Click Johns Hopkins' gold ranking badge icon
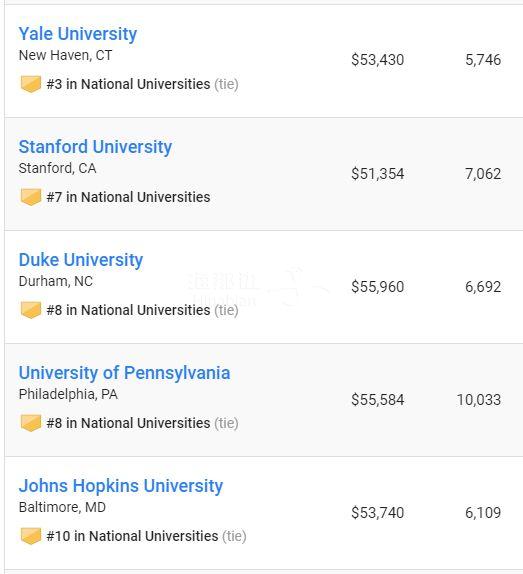The width and height of the screenshot is (523, 574). tap(30, 536)
